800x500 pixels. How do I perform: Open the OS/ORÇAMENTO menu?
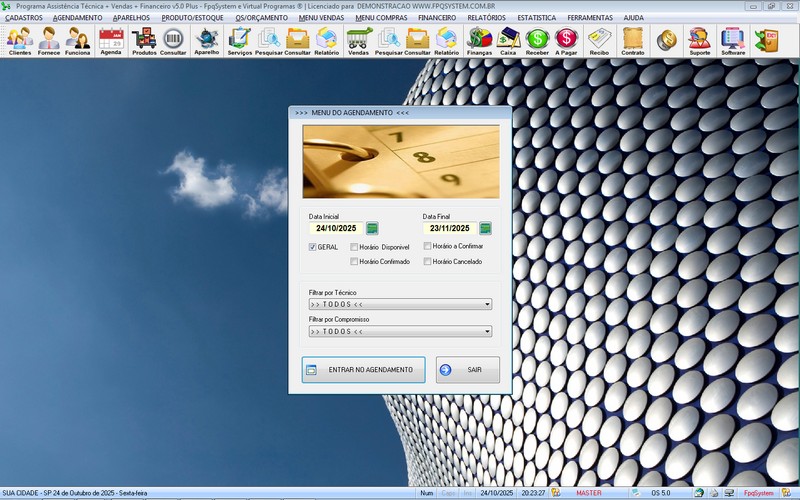point(262,17)
